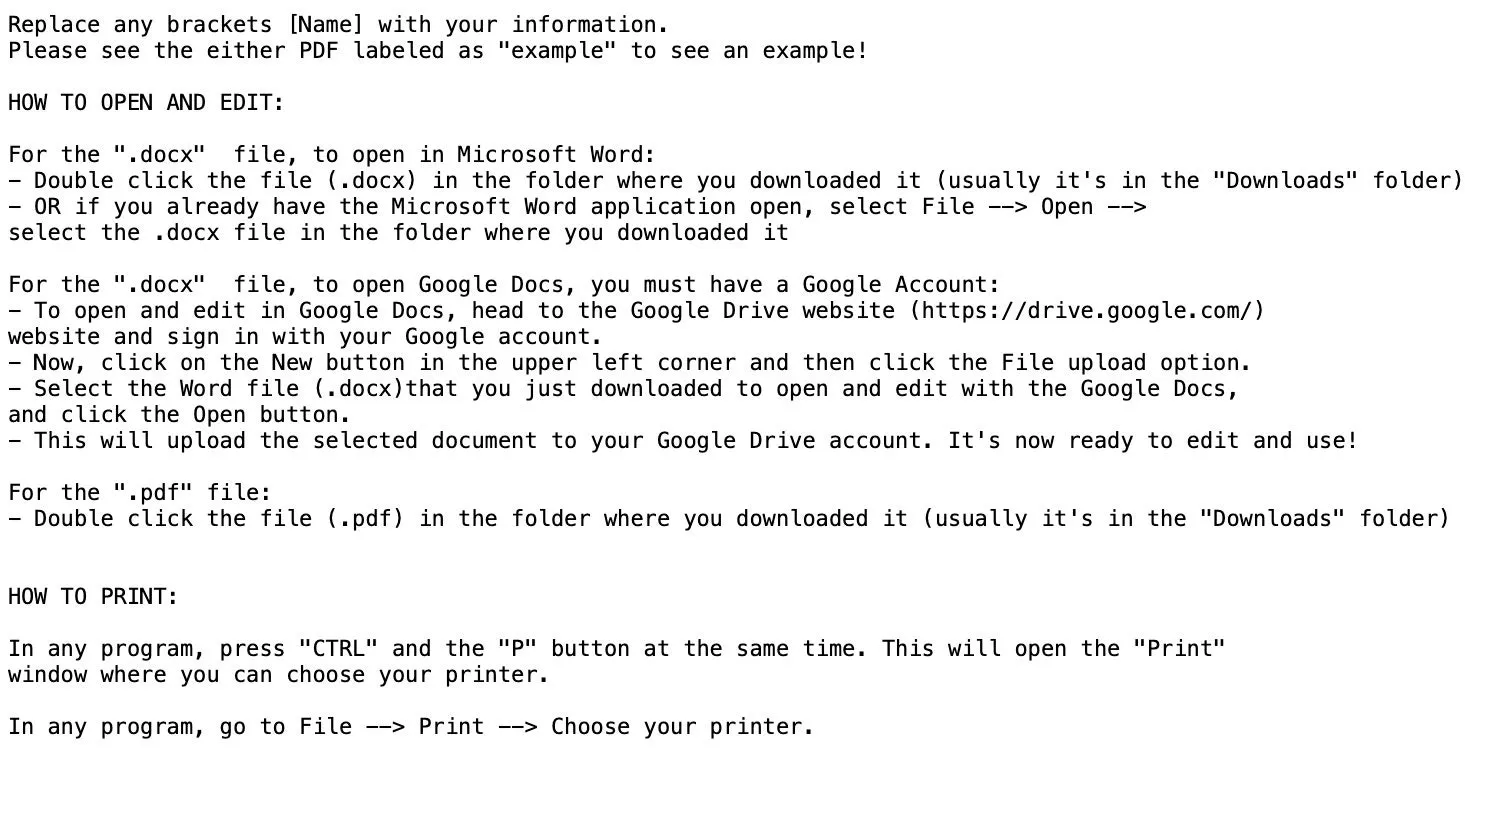Click the word "Replace" on the first line
The height and width of the screenshot is (830, 1504).
point(54,24)
